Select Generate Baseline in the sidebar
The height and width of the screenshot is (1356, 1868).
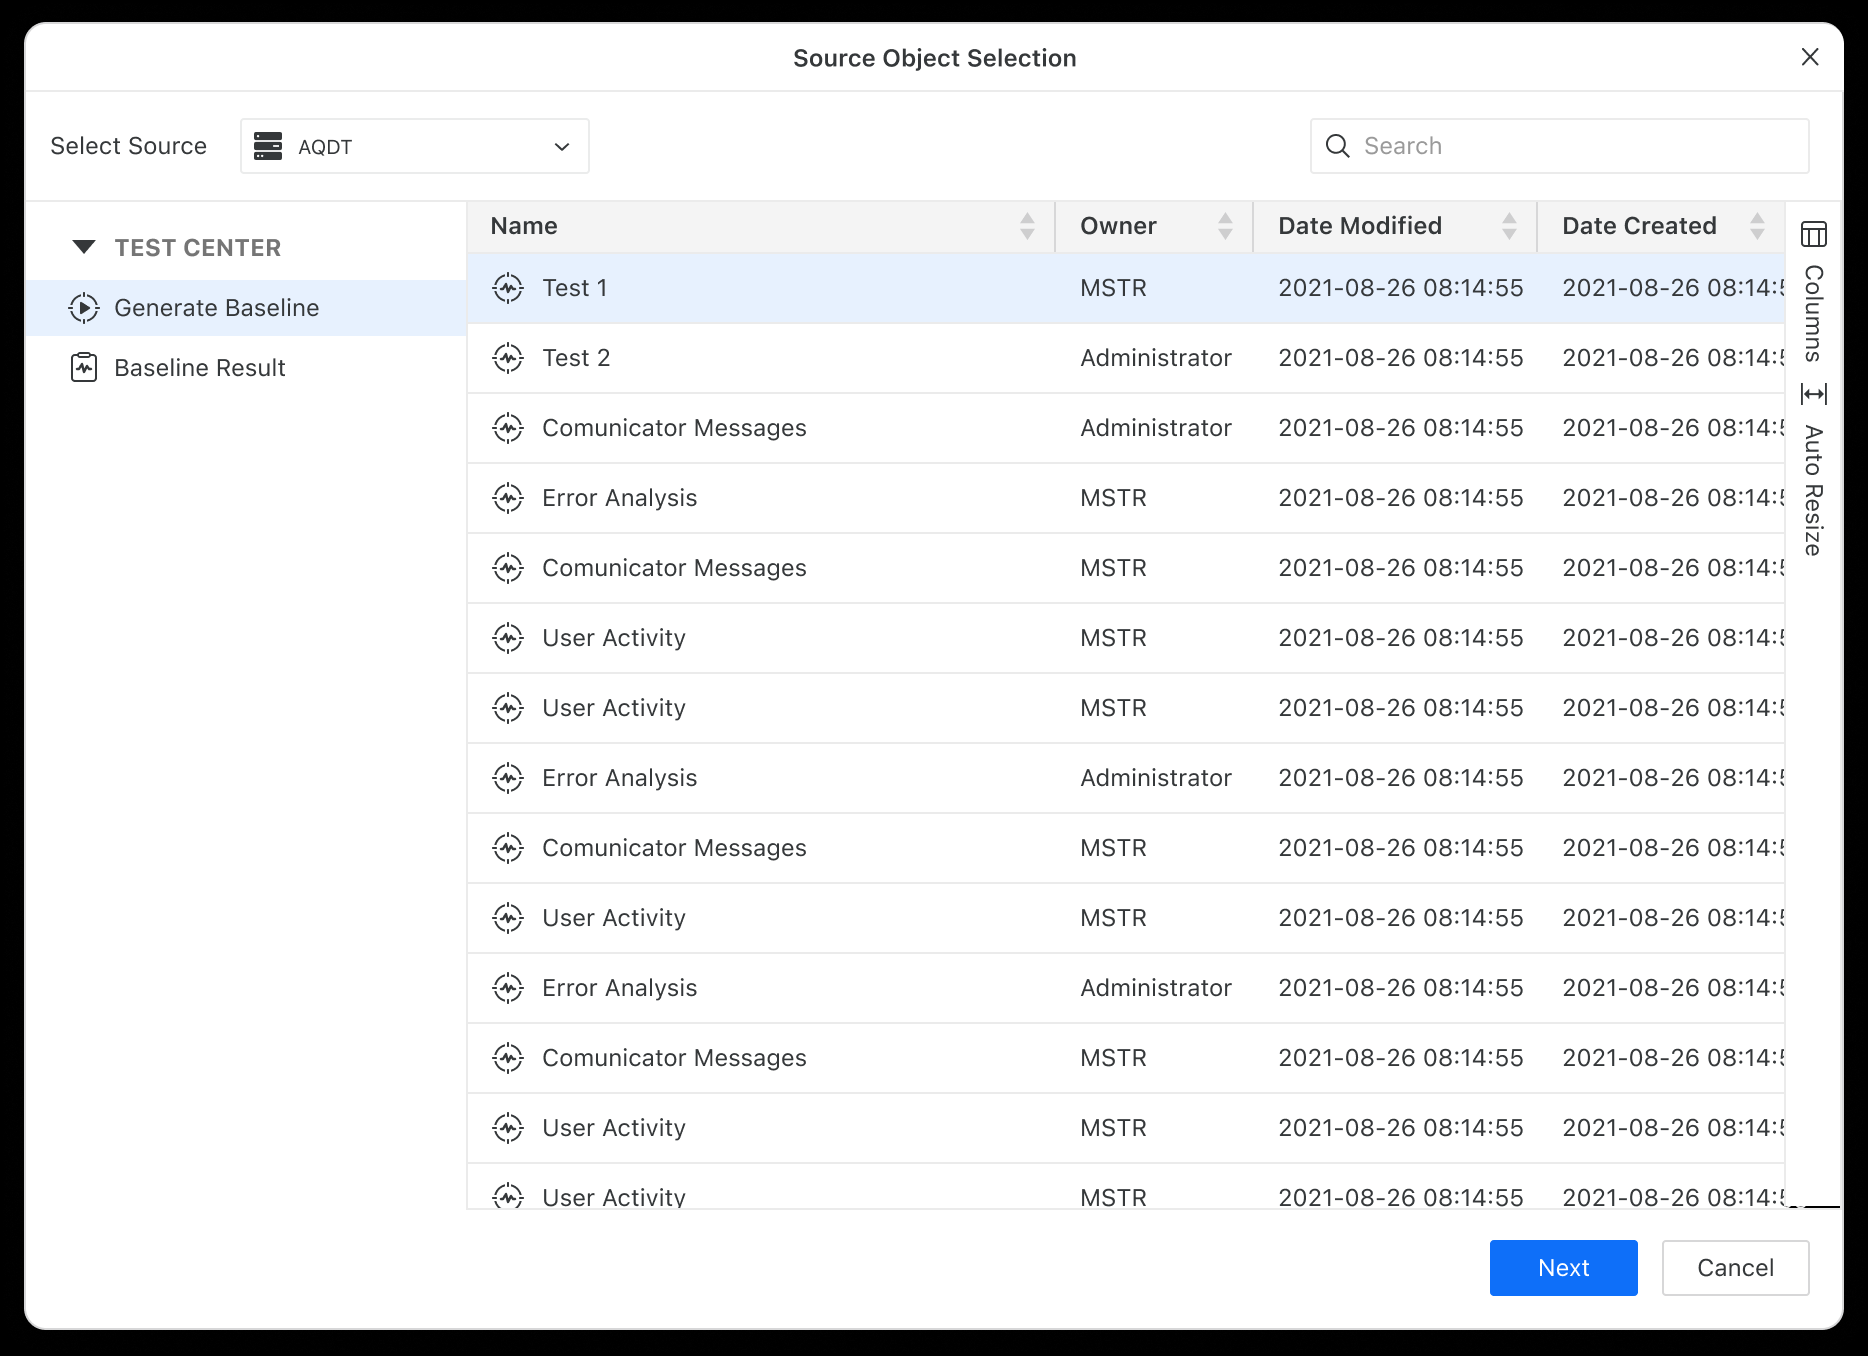pos(217,308)
